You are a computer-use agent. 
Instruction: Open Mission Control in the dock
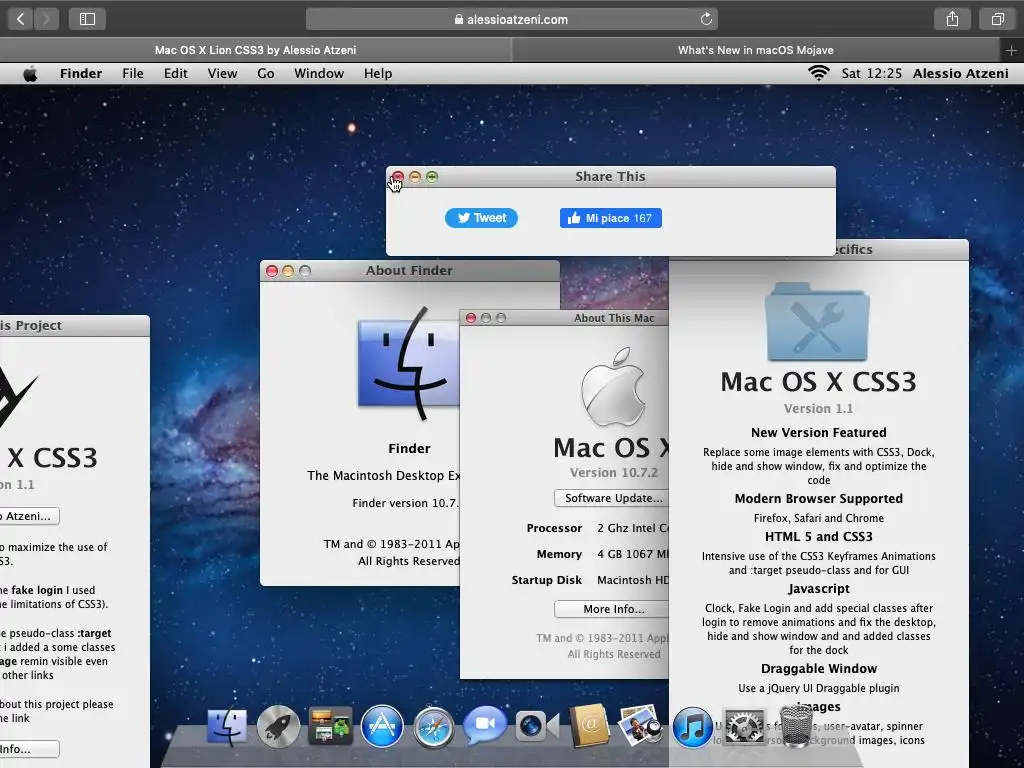point(330,726)
